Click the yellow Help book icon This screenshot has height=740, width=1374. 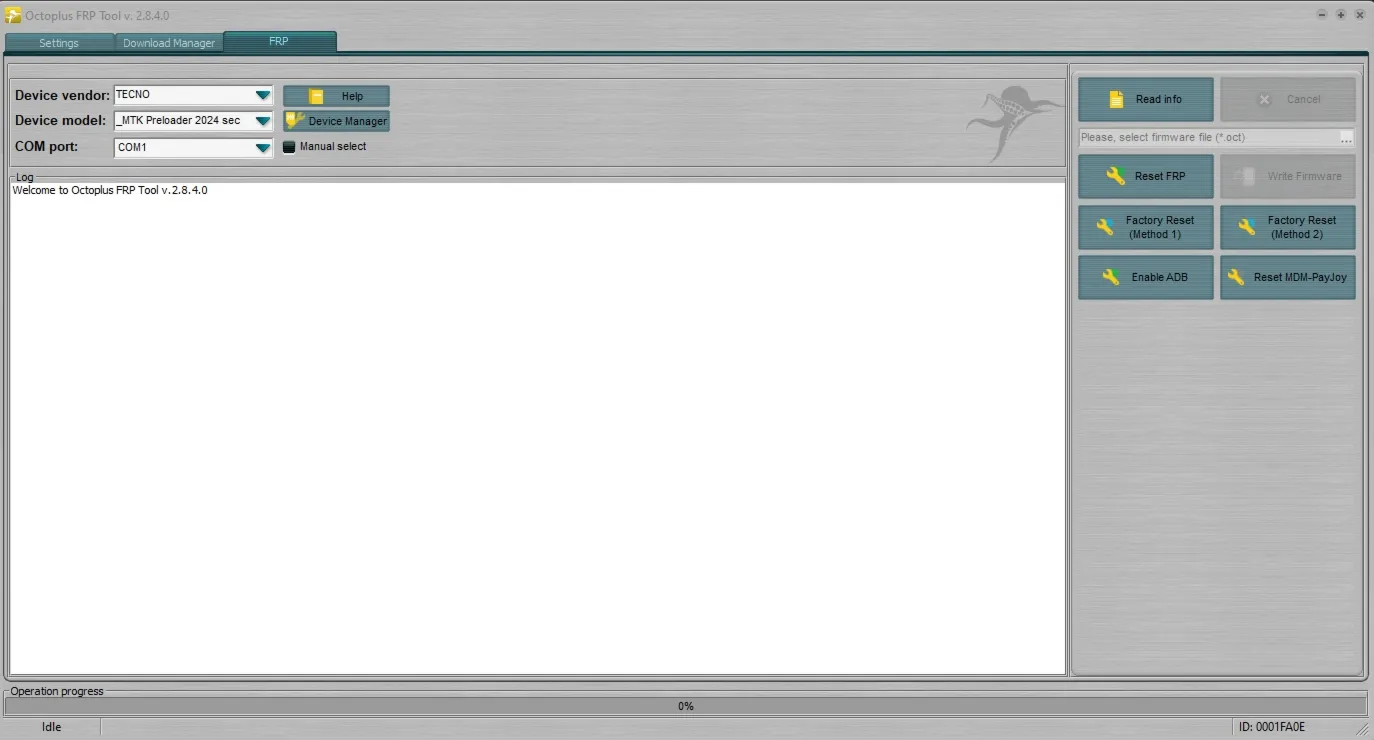click(x=316, y=96)
